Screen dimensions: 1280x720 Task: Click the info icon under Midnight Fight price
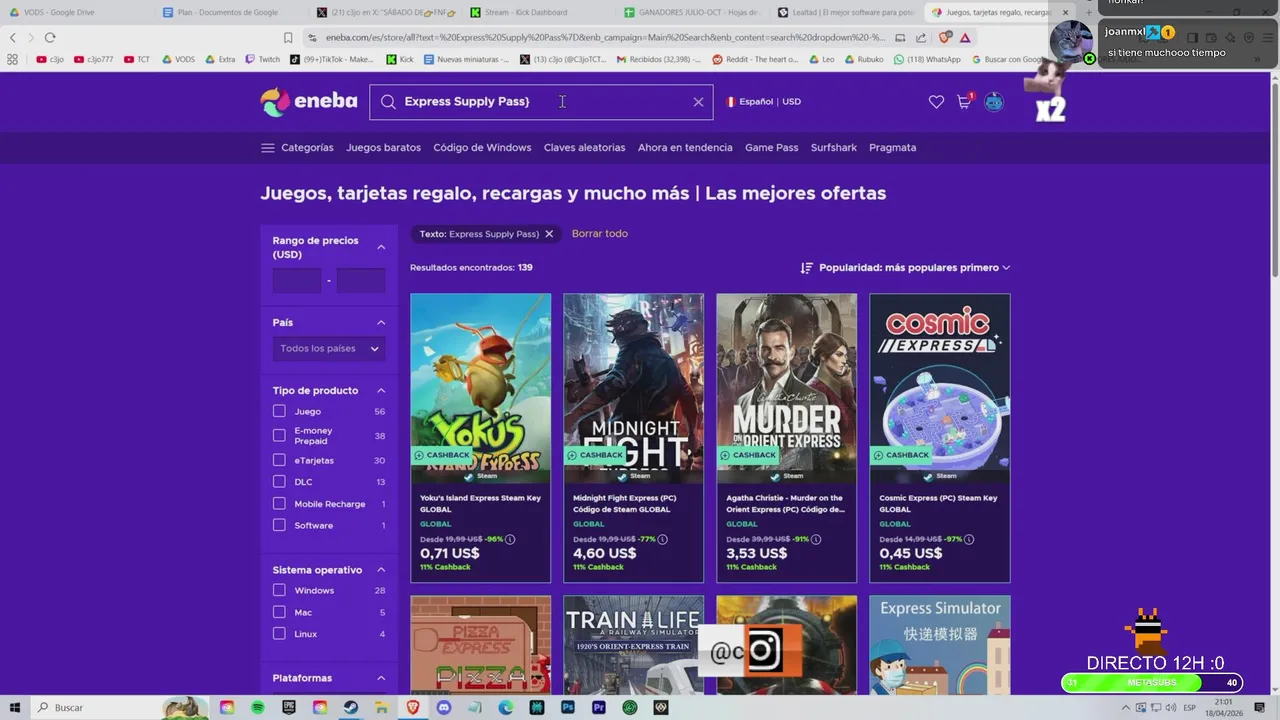coord(663,539)
